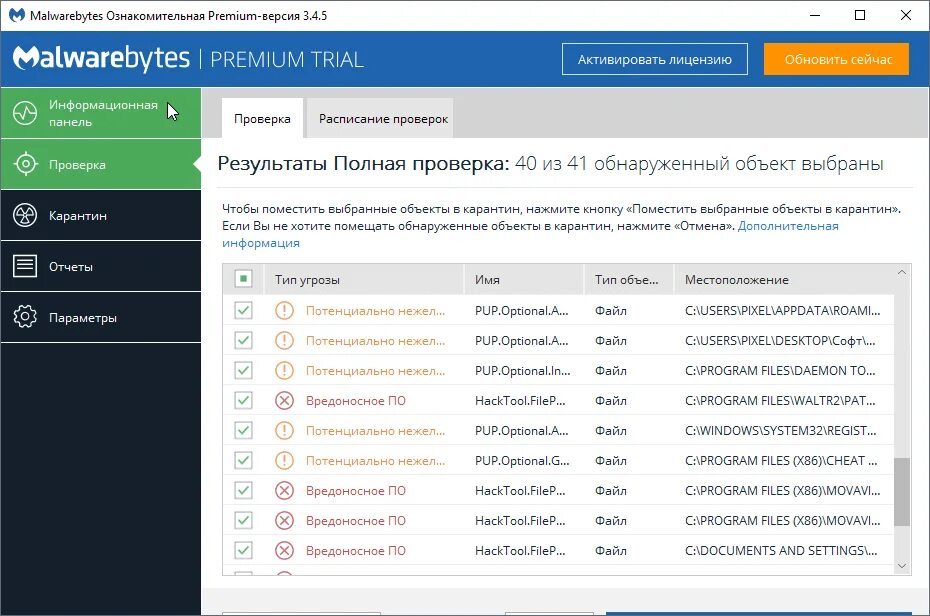Uncheck the C:\USERS\PIXEL\DESKTOP row checkbox
The image size is (930, 616).
click(x=243, y=340)
